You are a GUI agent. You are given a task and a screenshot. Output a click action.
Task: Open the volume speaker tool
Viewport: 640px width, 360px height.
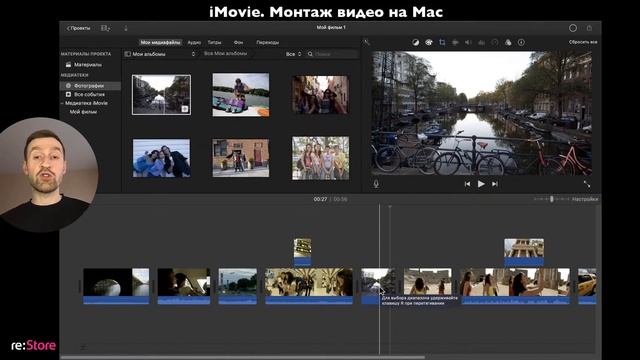(468, 42)
